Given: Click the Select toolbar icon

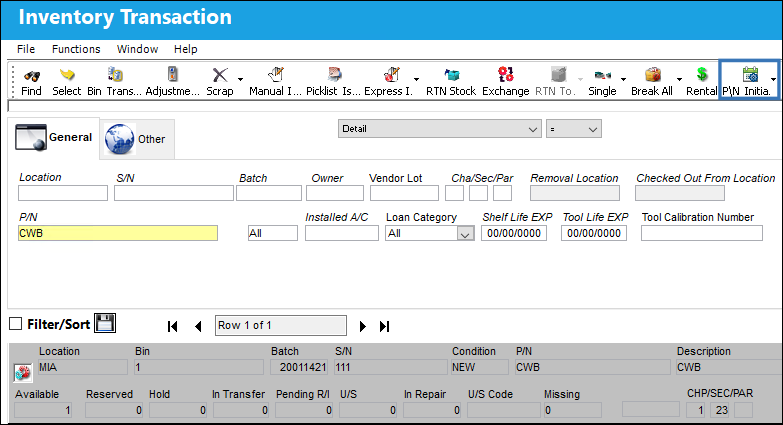Looking at the screenshot, I should point(67,75).
